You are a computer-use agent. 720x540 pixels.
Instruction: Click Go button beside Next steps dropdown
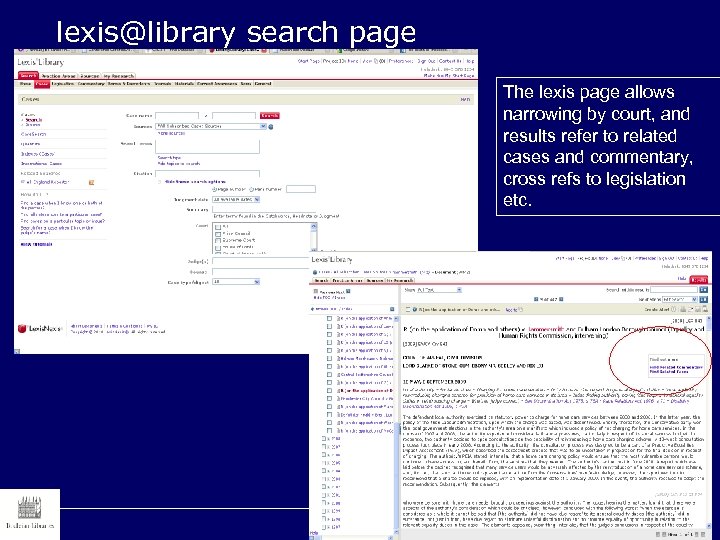coord(703,299)
